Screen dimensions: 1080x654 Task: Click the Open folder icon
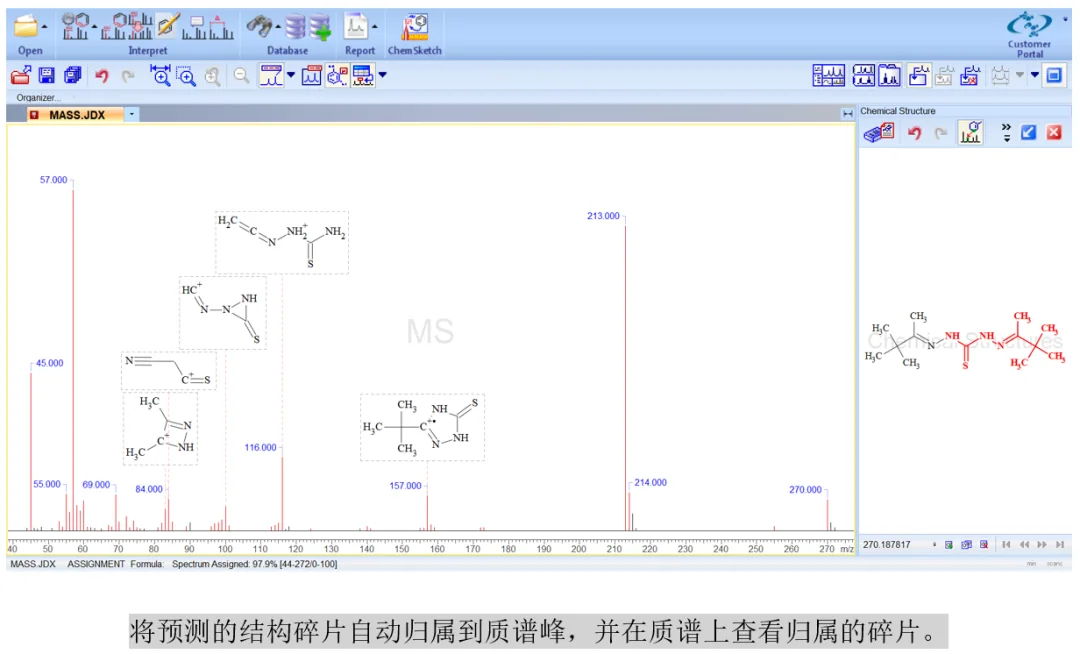(x=26, y=26)
